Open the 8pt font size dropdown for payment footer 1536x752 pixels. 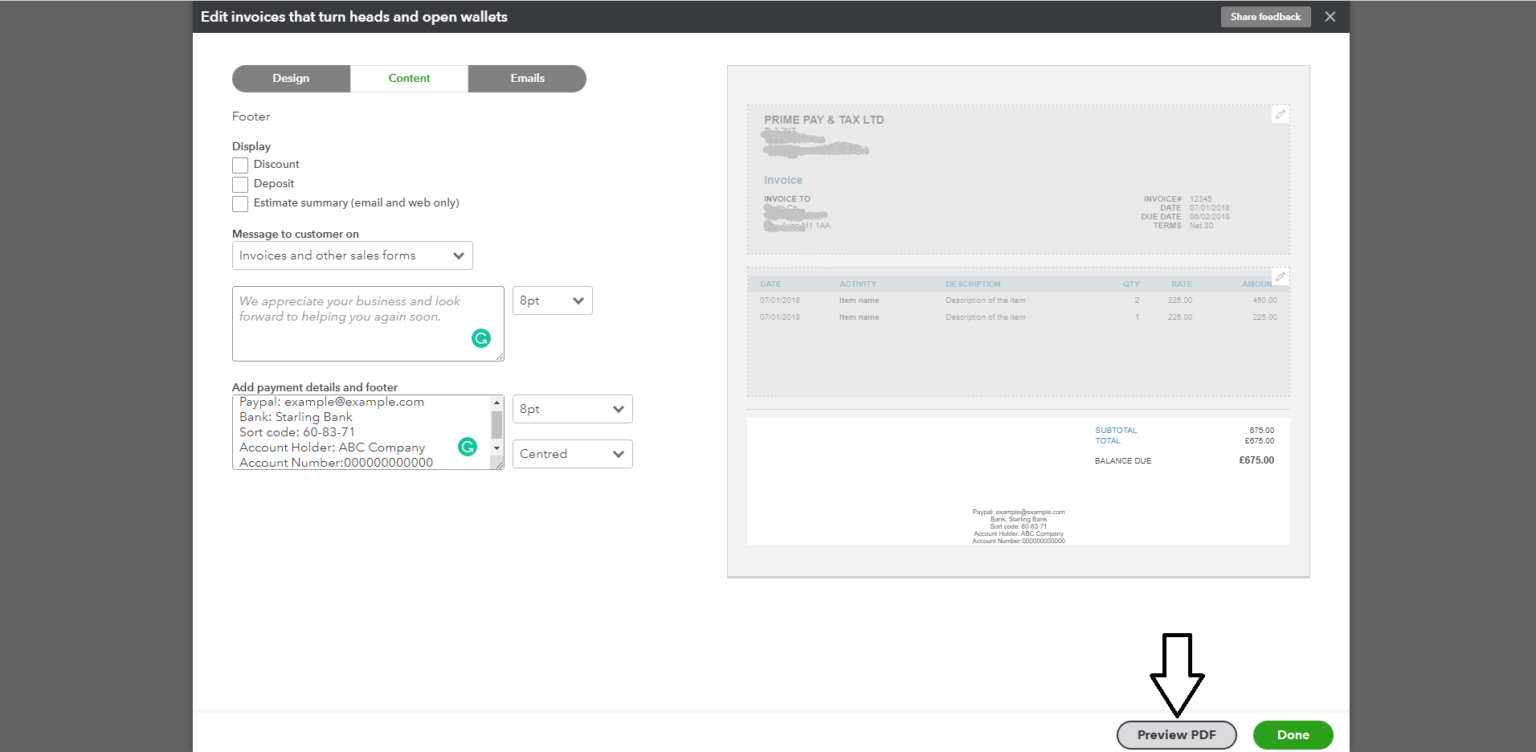coord(572,408)
